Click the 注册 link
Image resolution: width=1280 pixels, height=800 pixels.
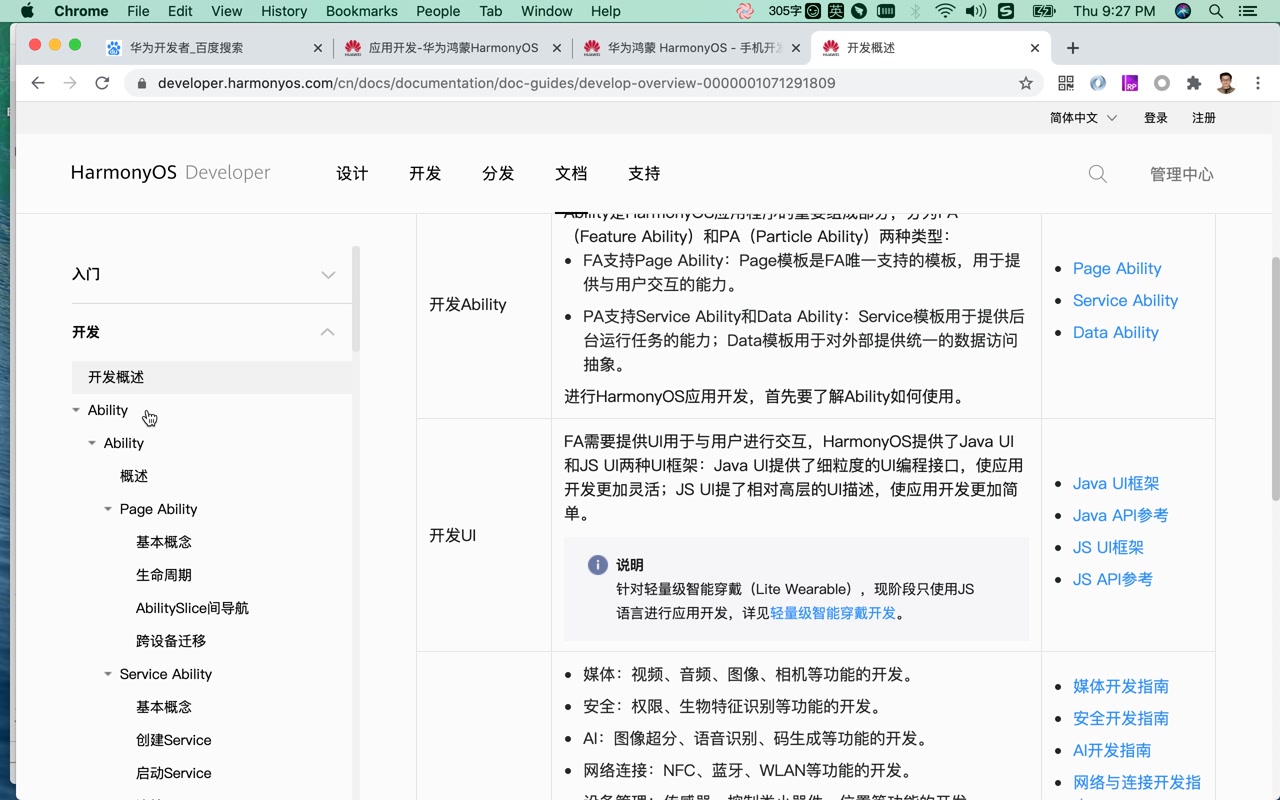point(1204,118)
